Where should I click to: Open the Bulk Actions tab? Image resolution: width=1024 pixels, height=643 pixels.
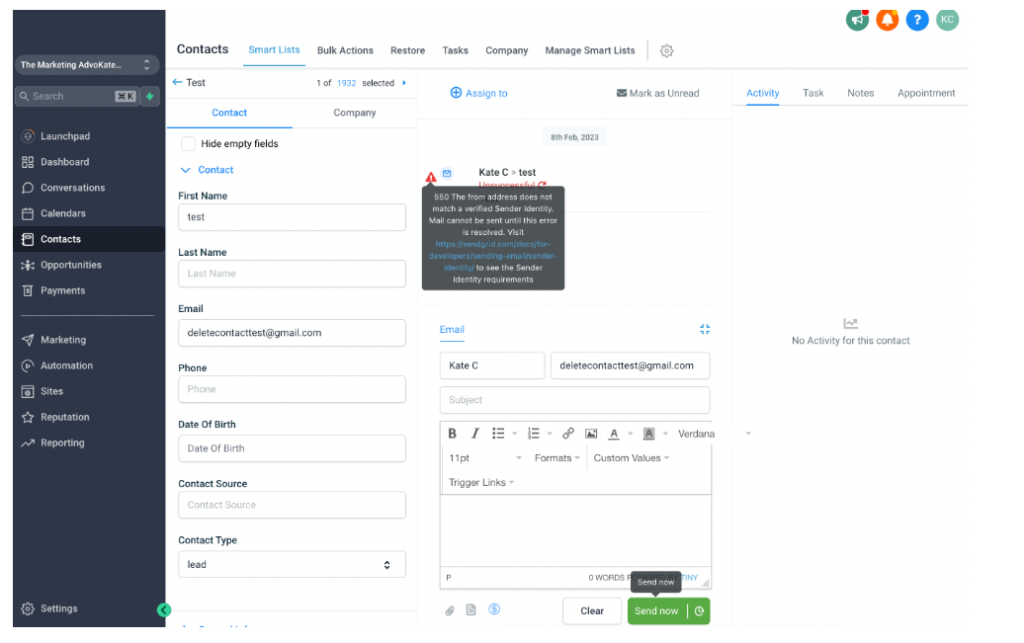(345, 51)
